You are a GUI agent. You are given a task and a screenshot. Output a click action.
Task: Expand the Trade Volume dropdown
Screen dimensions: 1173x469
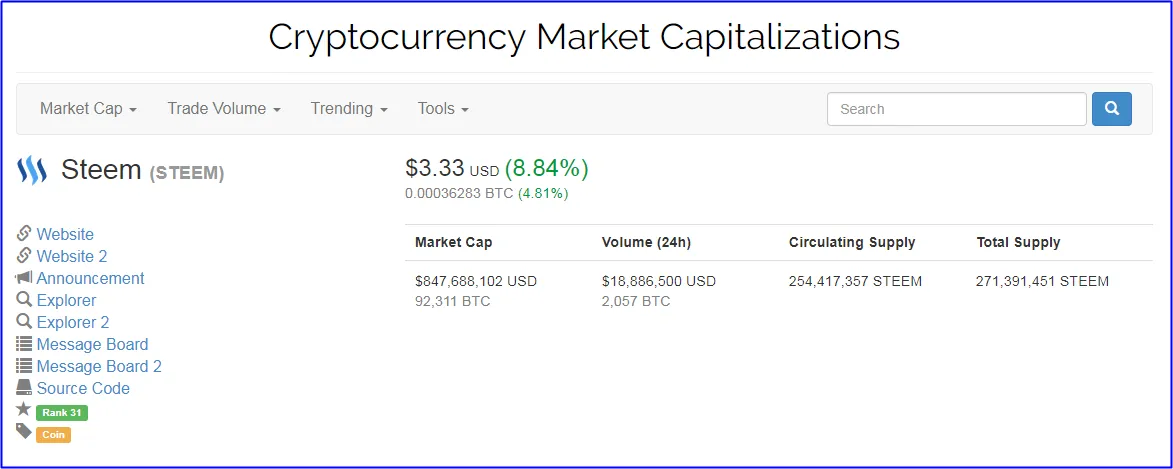pyautogui.click(x=224, y=108)
